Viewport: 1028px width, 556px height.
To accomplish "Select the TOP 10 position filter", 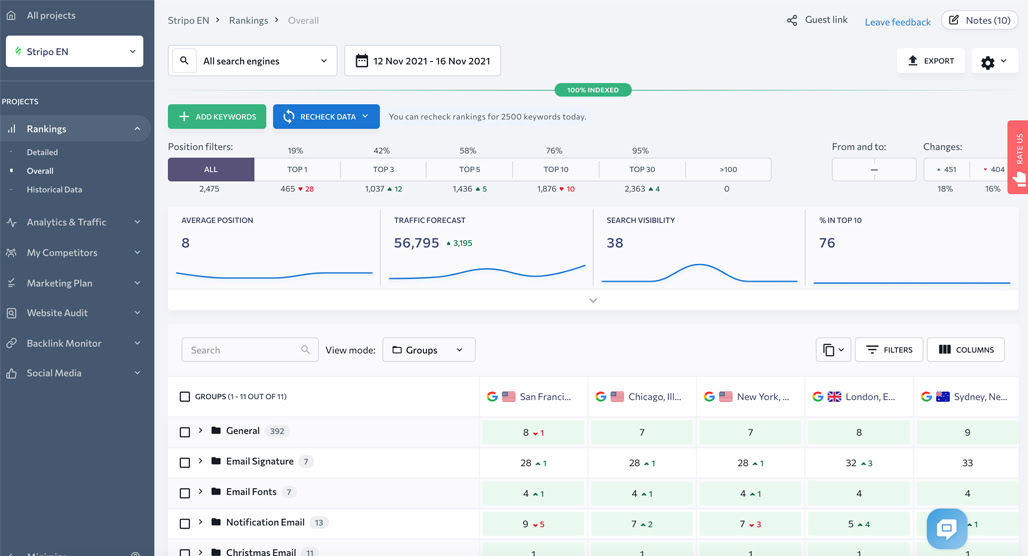I will point(556,169).
